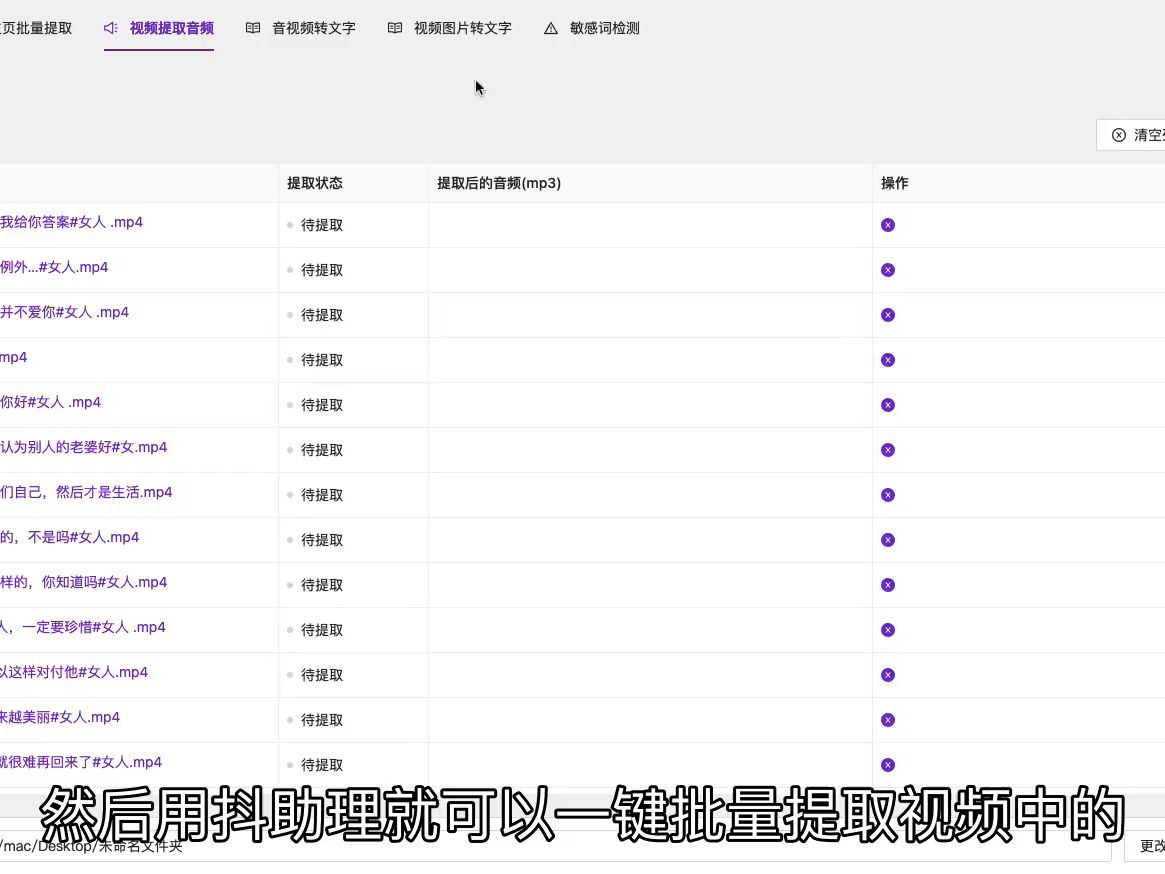This screenshot has height=874, width=1165.
Task: Open file 就很难再回来了#女人.mp4
Action: point(81,763)
